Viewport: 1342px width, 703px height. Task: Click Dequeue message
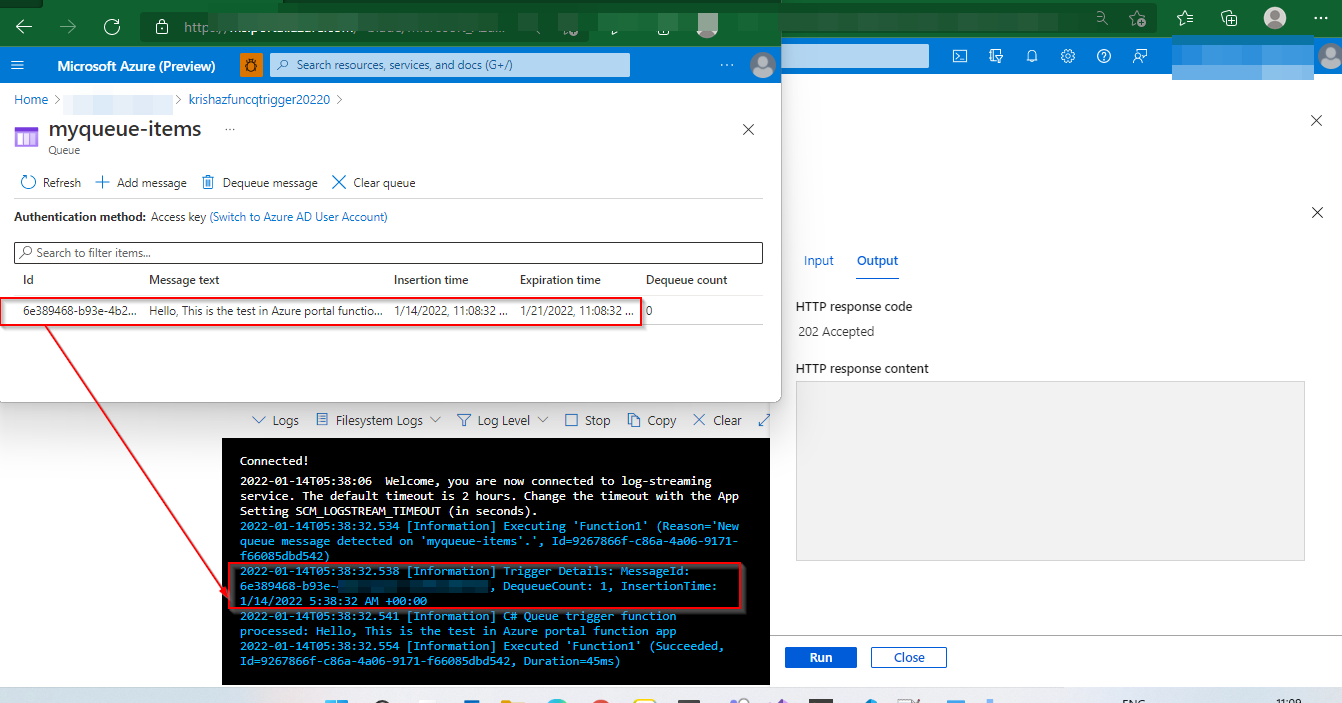[x=260, y=183]
